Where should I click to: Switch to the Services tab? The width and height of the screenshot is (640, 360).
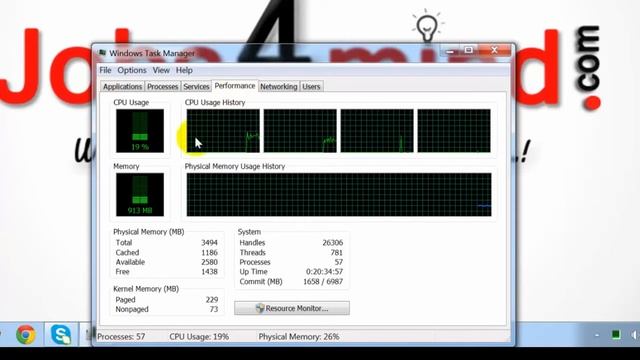click(x=196, y=87)
